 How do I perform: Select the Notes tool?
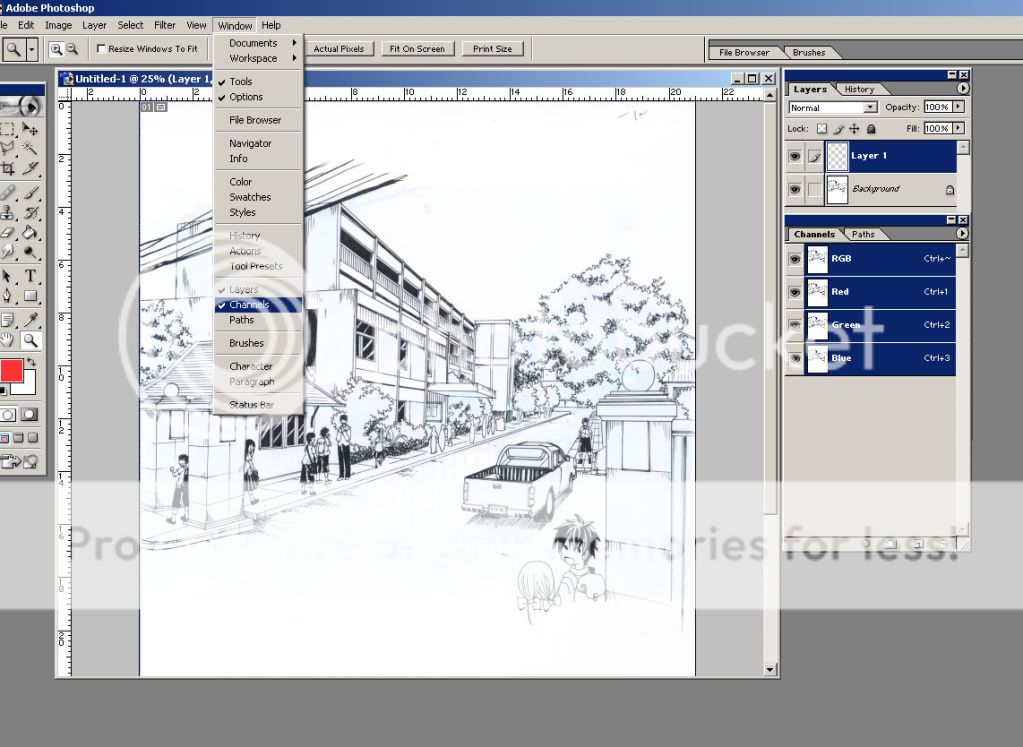click(x=7, y=320)
